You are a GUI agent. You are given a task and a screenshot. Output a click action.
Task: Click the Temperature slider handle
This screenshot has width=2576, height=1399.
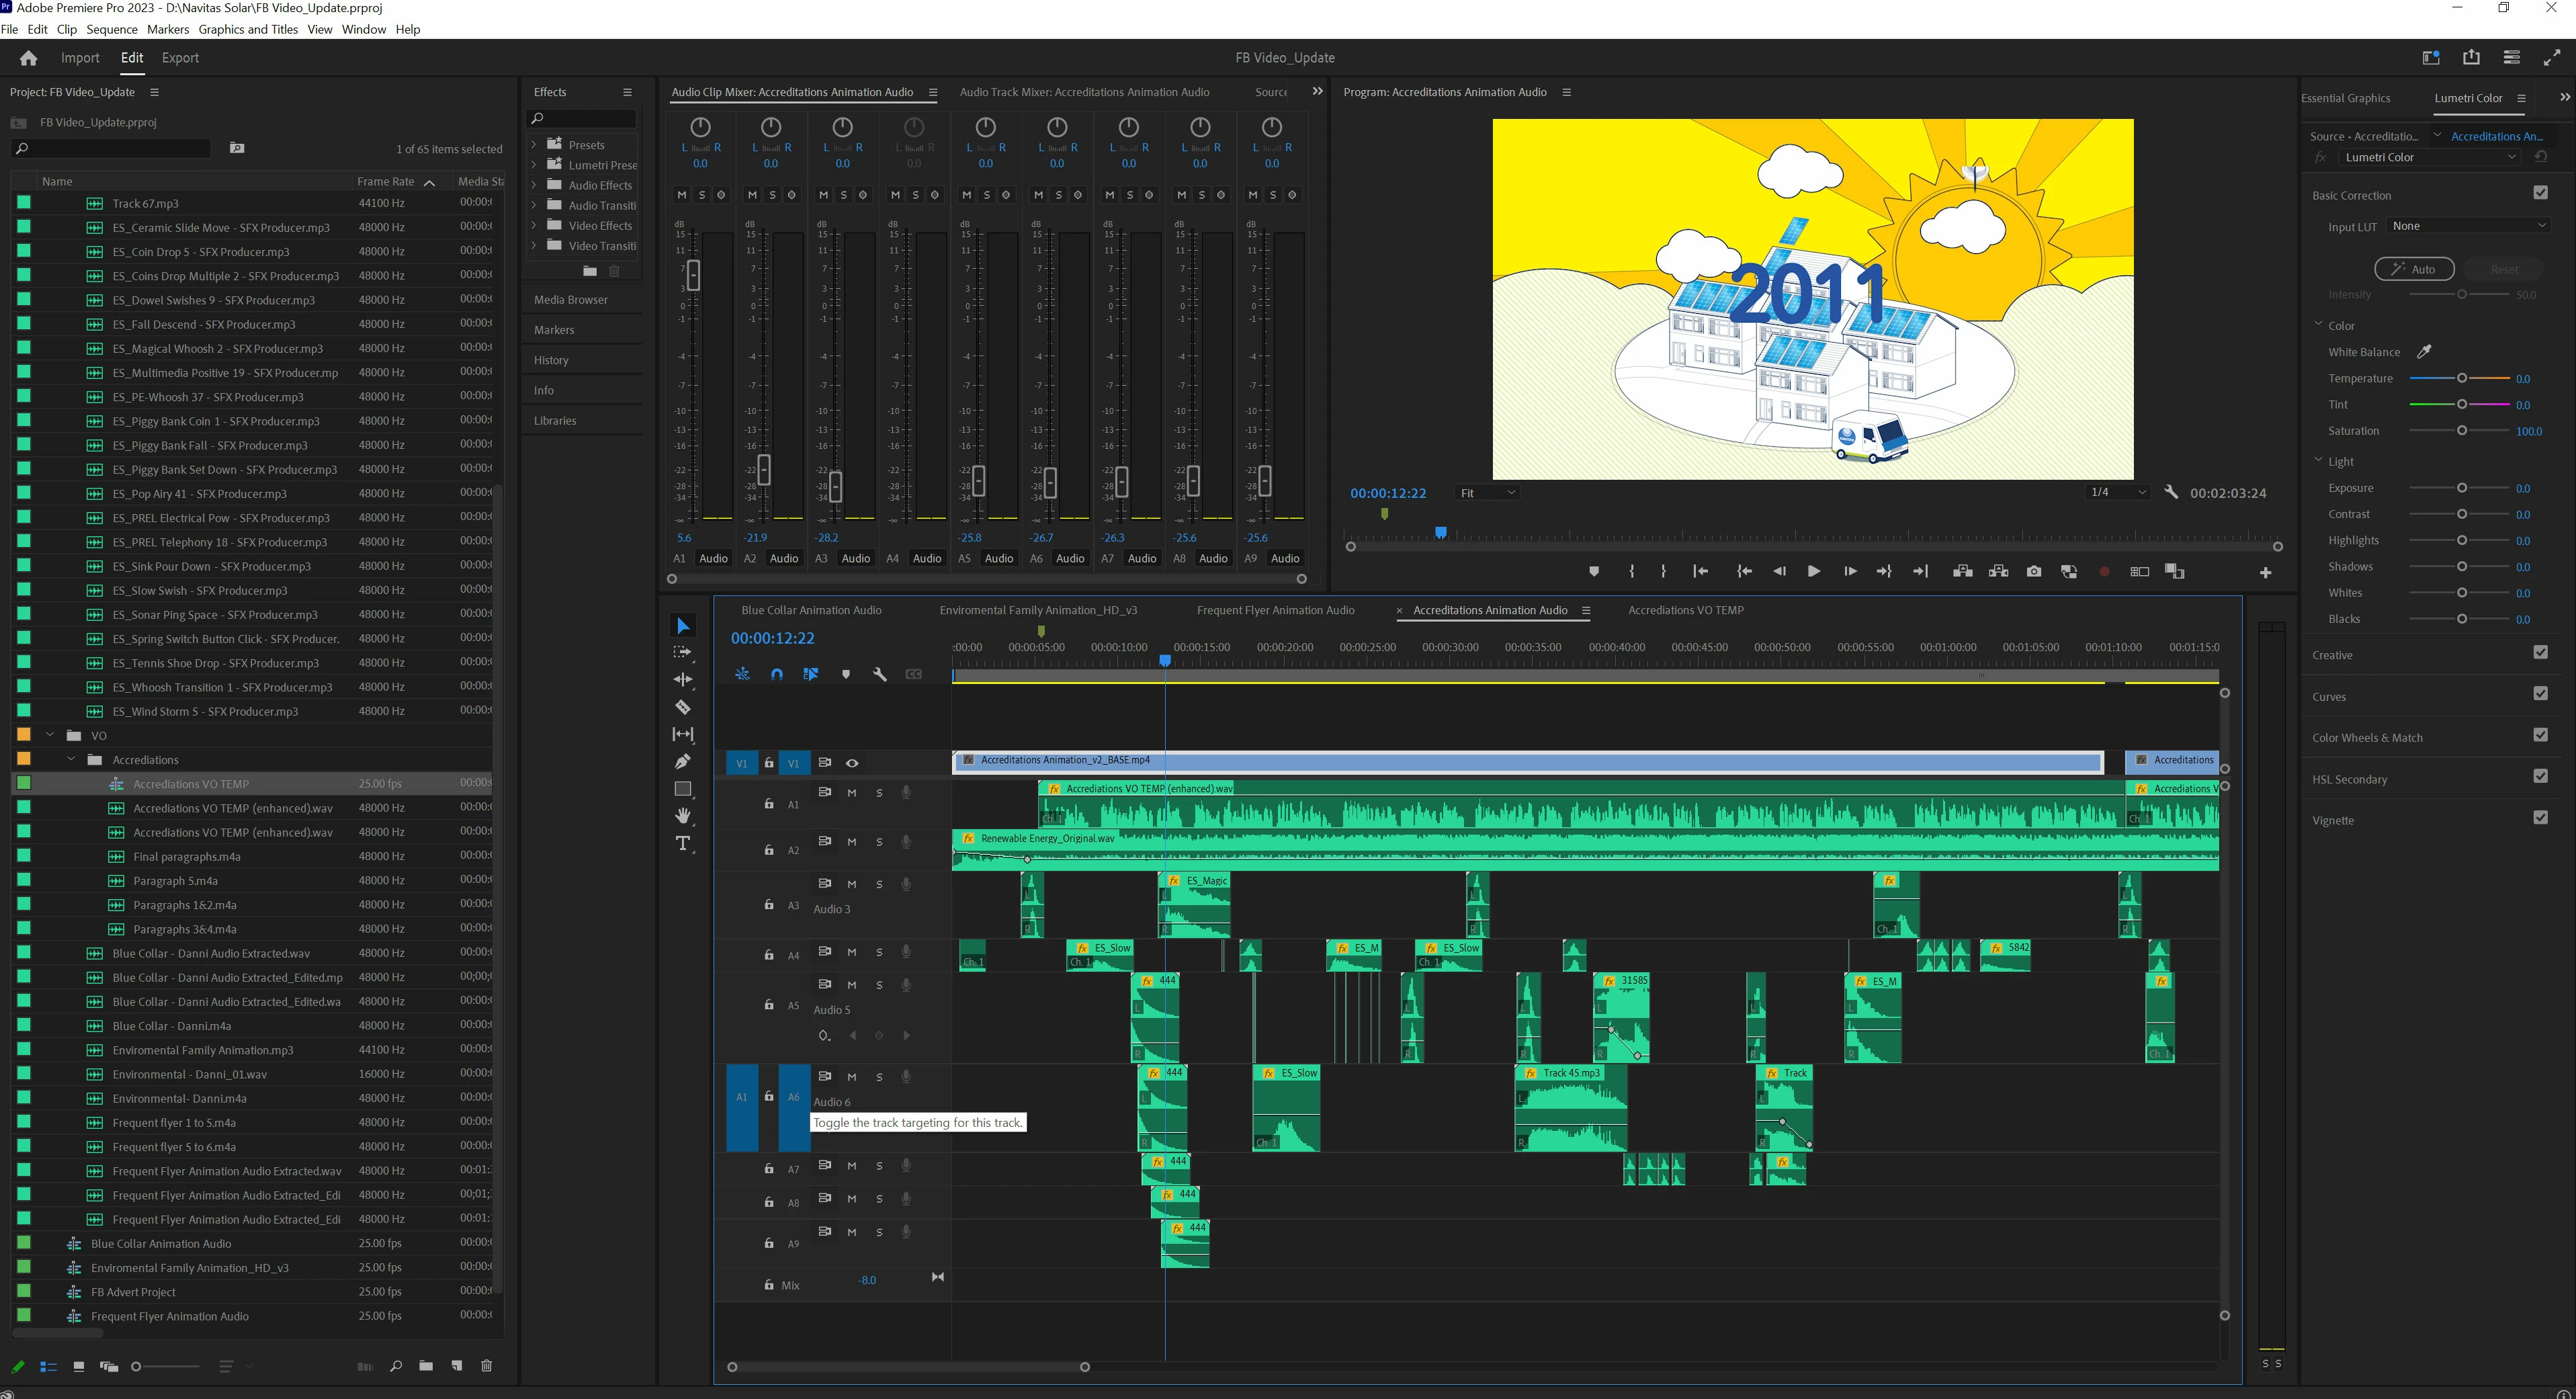pos(2462,378)
